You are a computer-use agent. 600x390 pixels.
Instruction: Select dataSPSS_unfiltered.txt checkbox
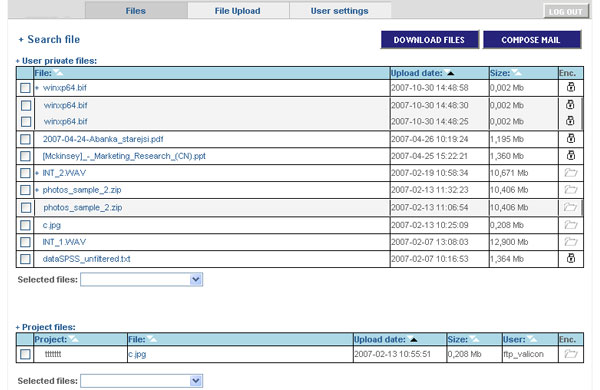pos(25,259)
